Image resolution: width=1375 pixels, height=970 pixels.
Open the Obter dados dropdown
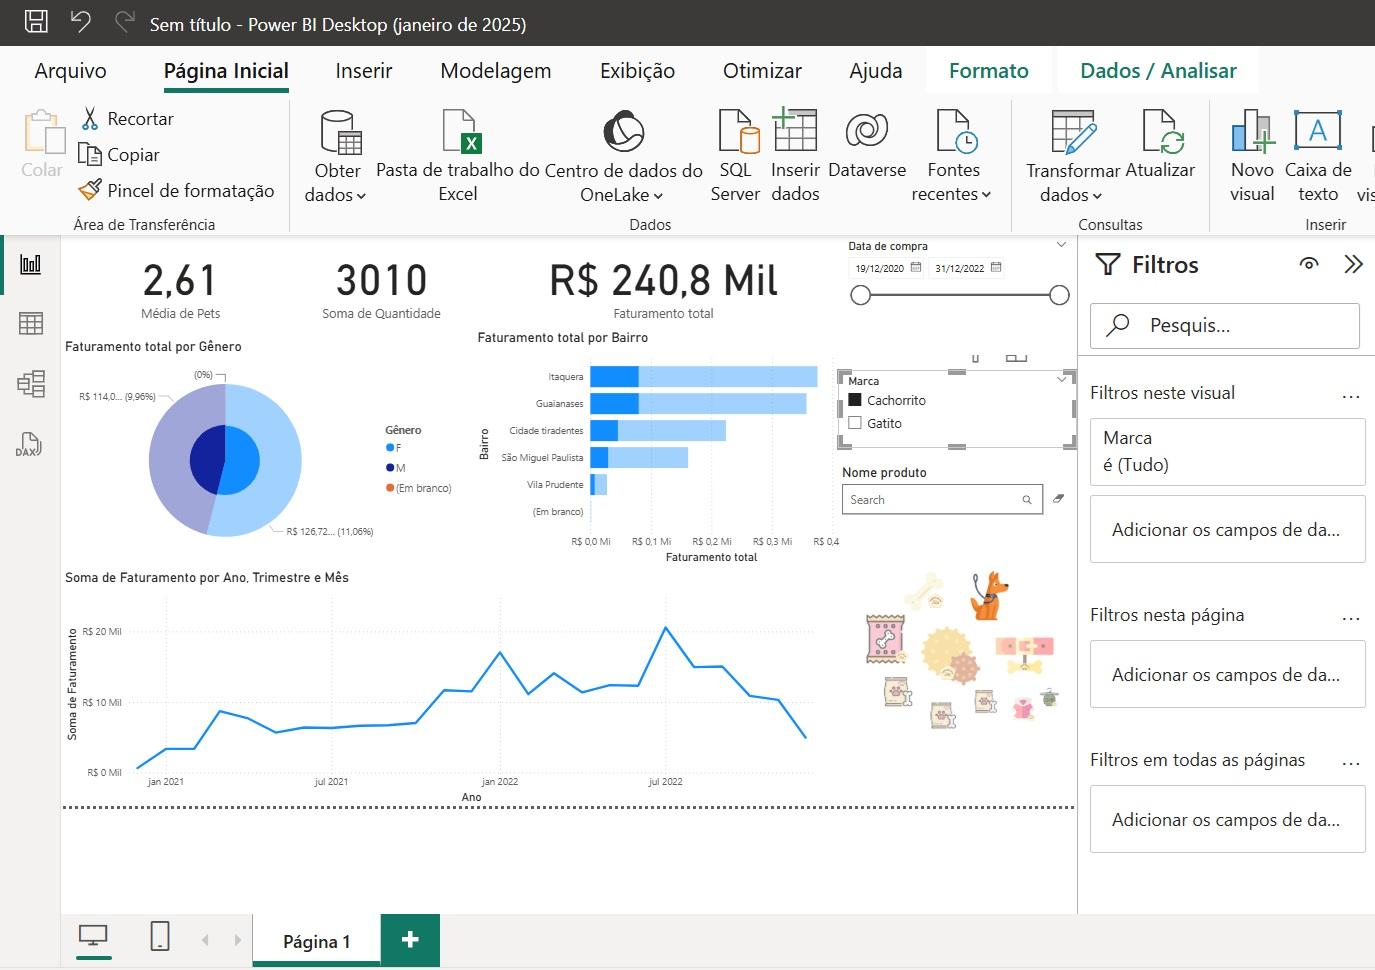[x=336, y=156]
